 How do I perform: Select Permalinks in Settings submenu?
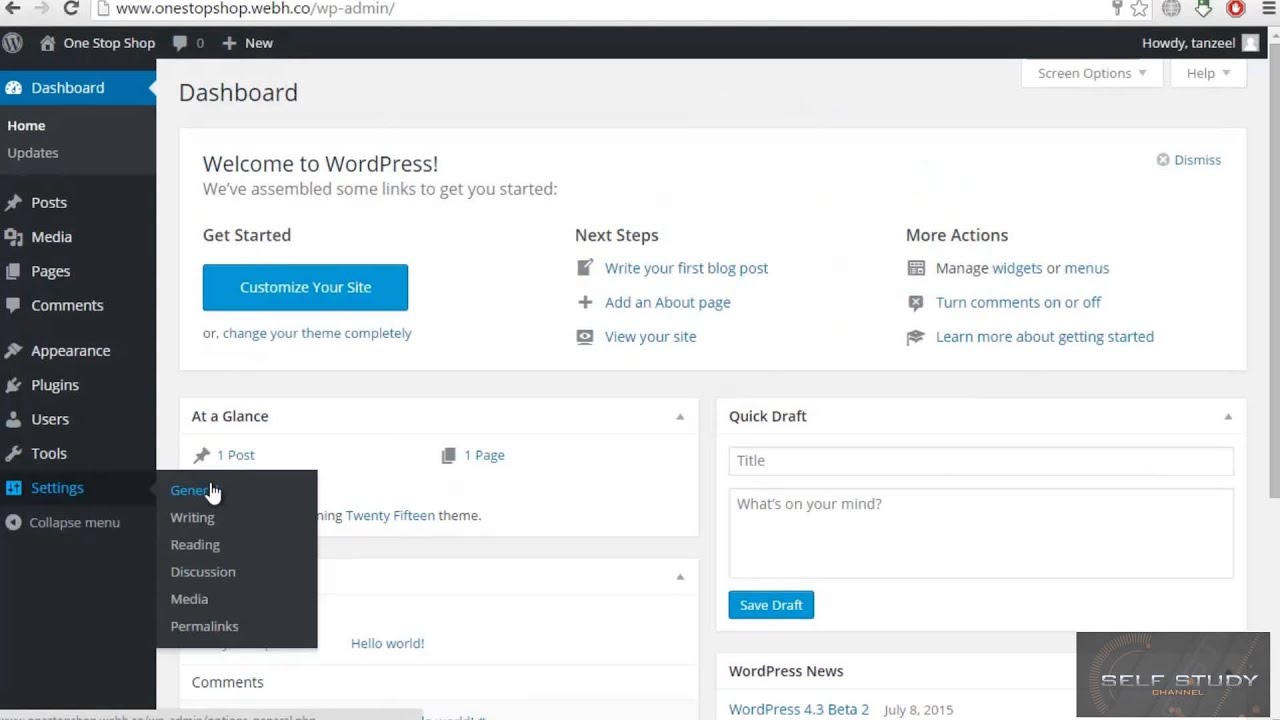click(x=204, y=625)
